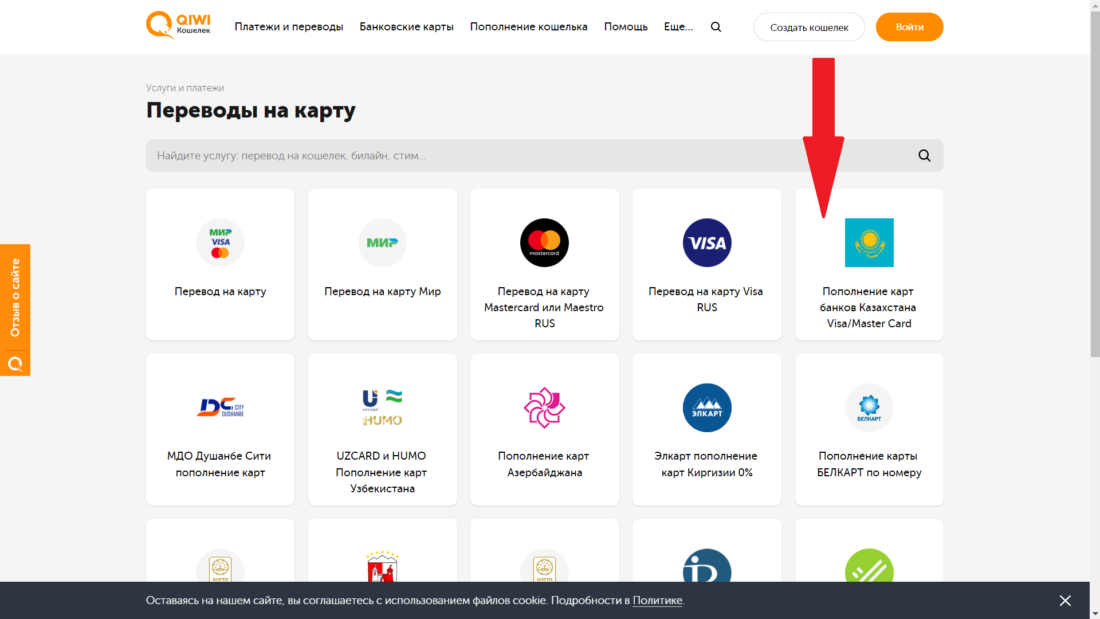Expand the Пополнение кошелька section
The height and width of the screenshot is (619, 1100).
tap(528, 27)
